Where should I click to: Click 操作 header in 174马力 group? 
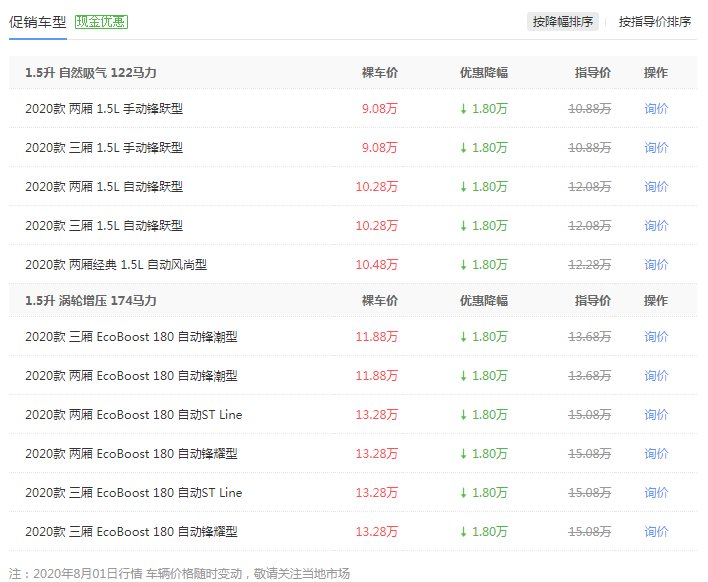point(656,301)
